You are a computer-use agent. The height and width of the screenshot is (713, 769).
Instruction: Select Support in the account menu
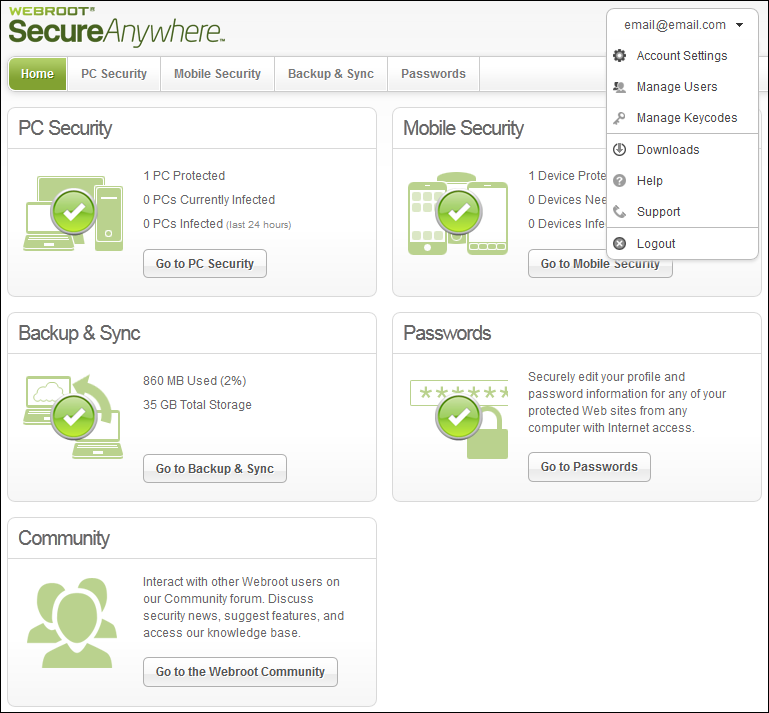682,212
